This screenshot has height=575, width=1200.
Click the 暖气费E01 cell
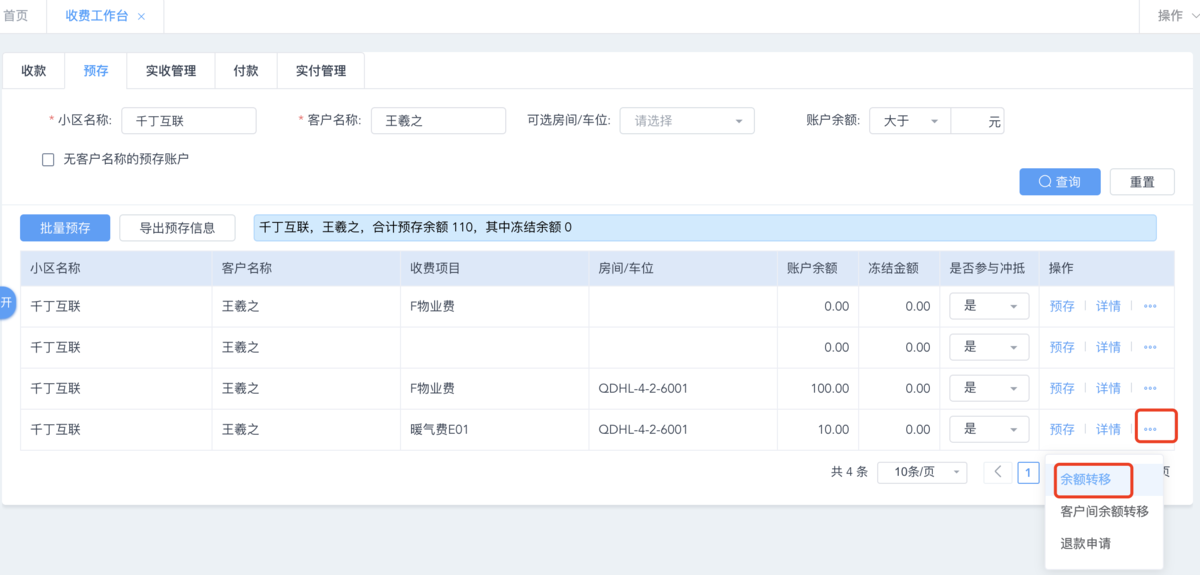(x=495, y=429)
